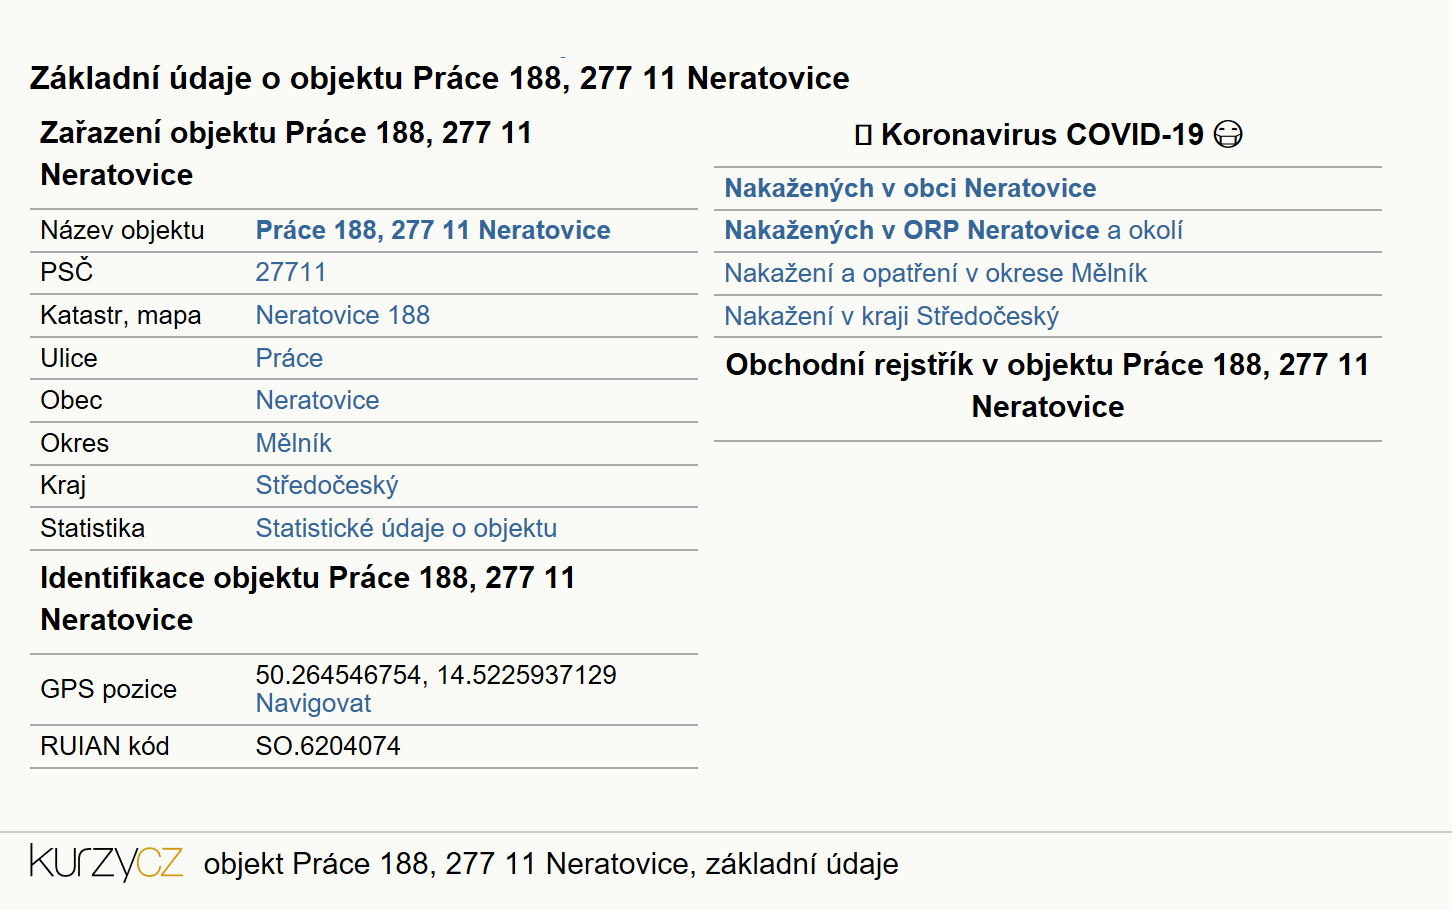1452x910 pixels.
Task: Click the GPS coordinates text
Action: click(x=436, y=675)
